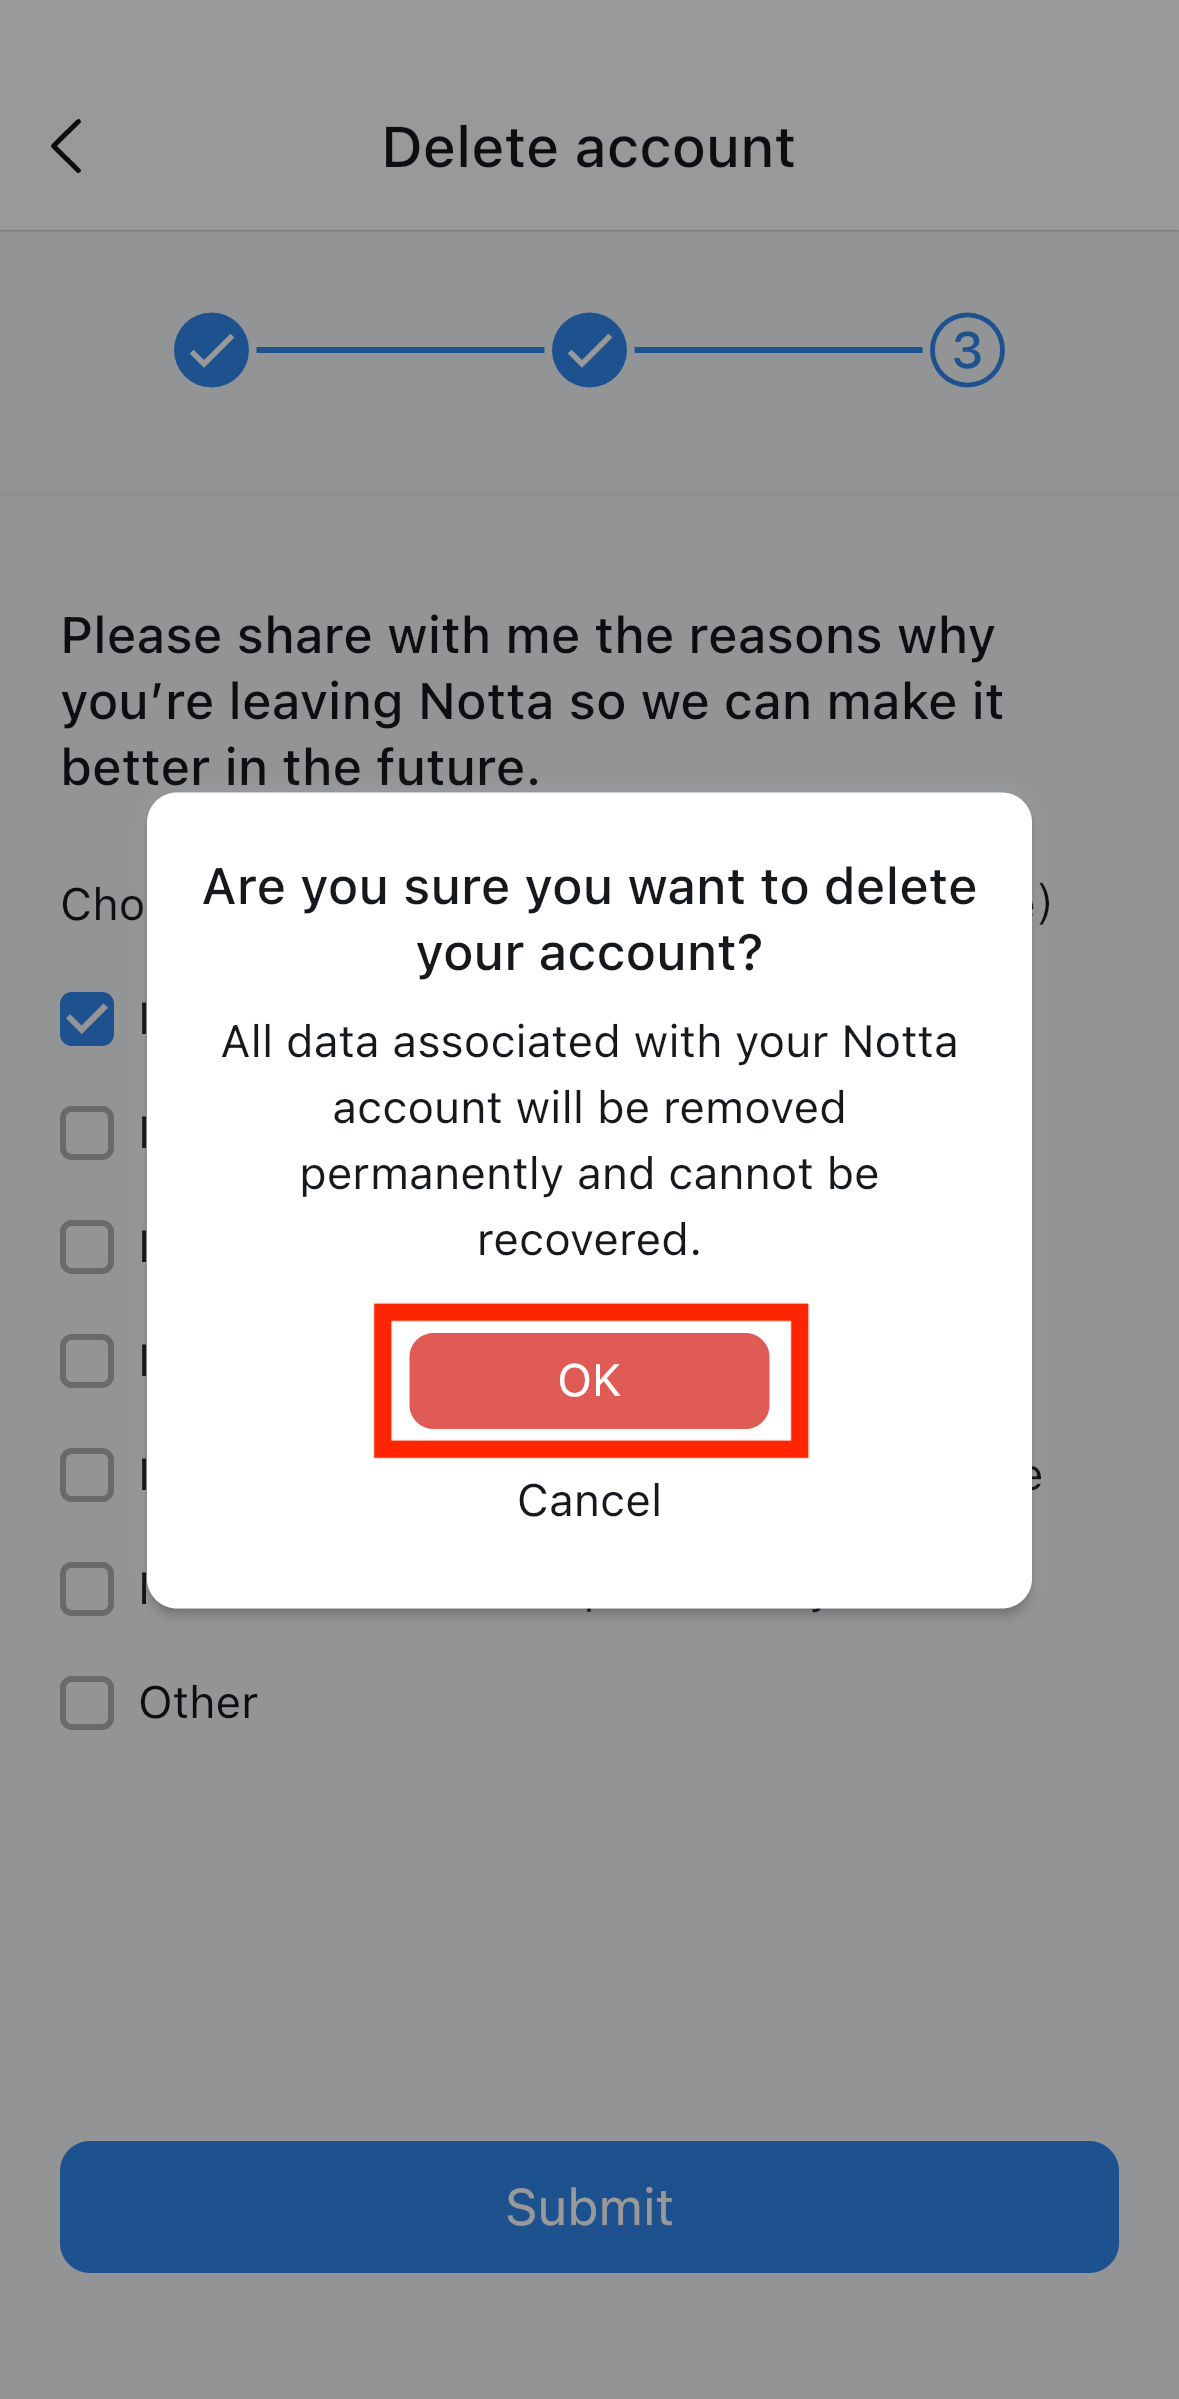Screen dimensions: 1179x2399
Task: Check the fourth reason checkbox in the list
Action: click(87, 1362)
